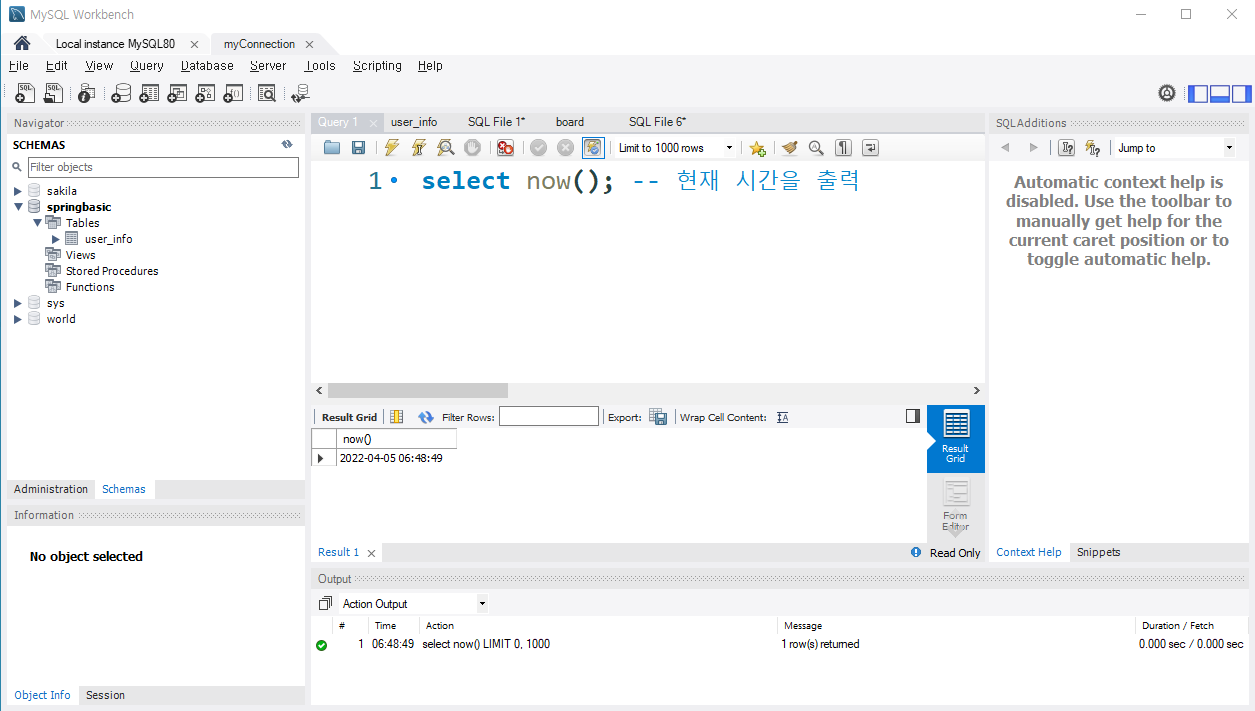
Task: Search table data toolbar icon
Action: point(267,93)
